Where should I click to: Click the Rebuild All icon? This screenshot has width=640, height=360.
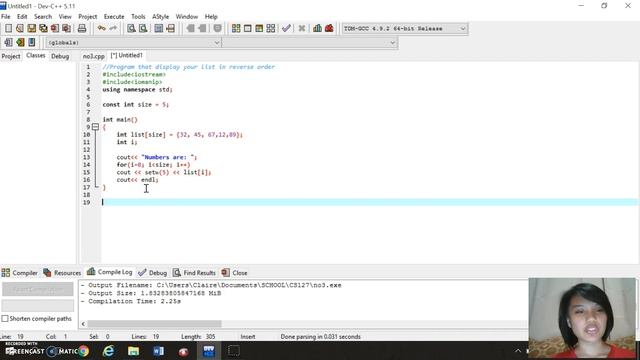point(271,28)
